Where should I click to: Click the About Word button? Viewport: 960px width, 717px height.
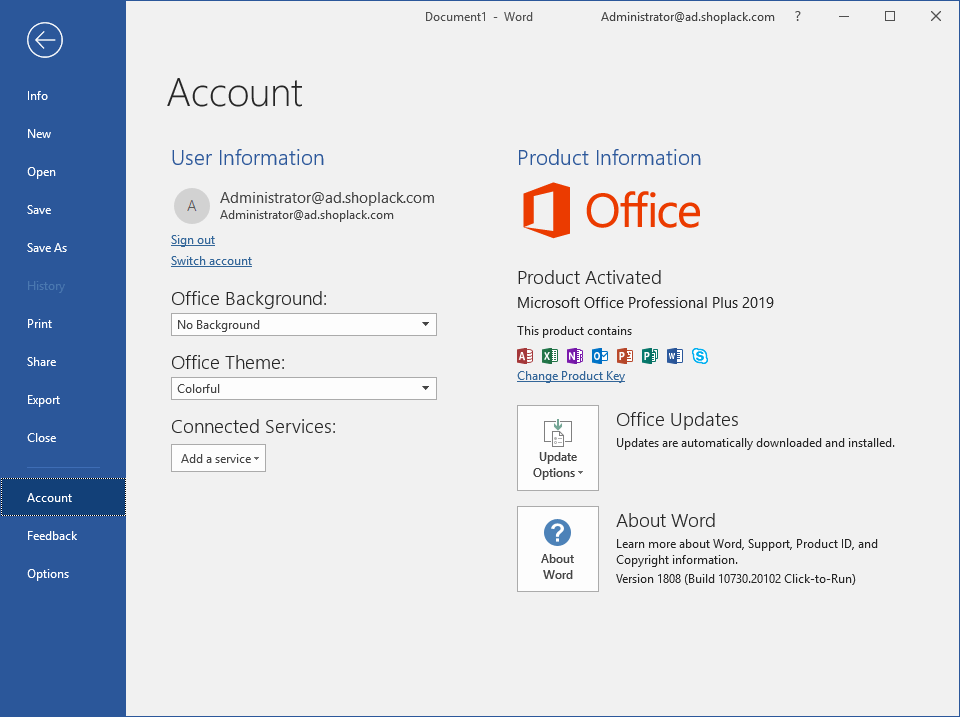(x=558, y=549)
